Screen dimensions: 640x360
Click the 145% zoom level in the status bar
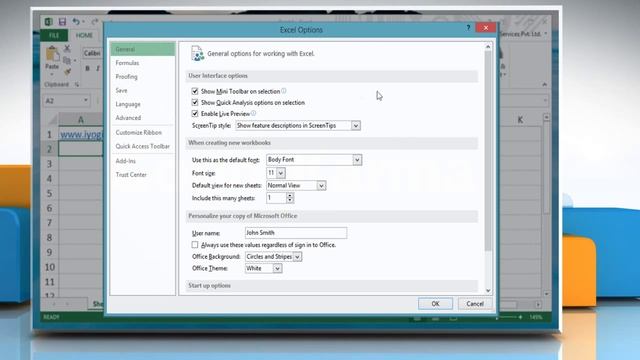click(536, 317)
